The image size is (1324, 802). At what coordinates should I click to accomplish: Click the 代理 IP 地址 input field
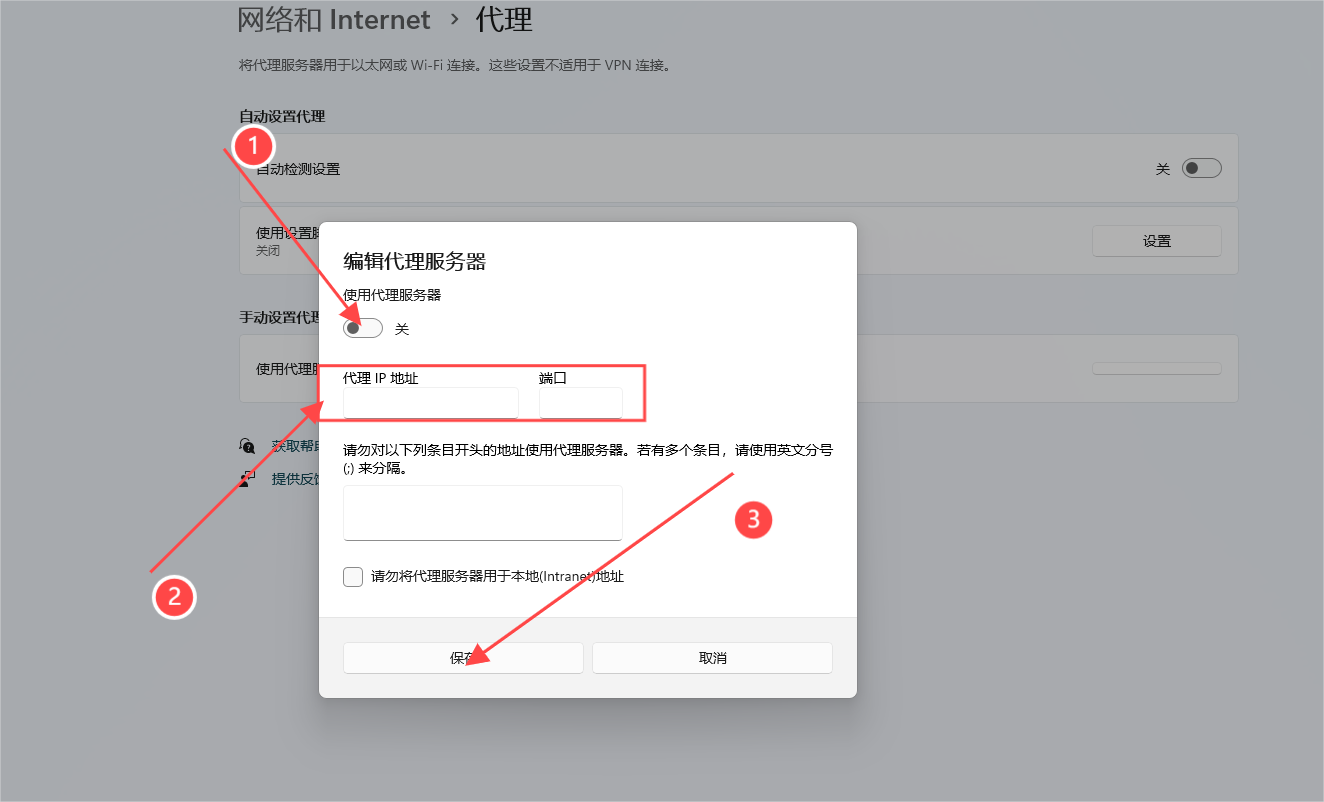(x=430, y=402)
